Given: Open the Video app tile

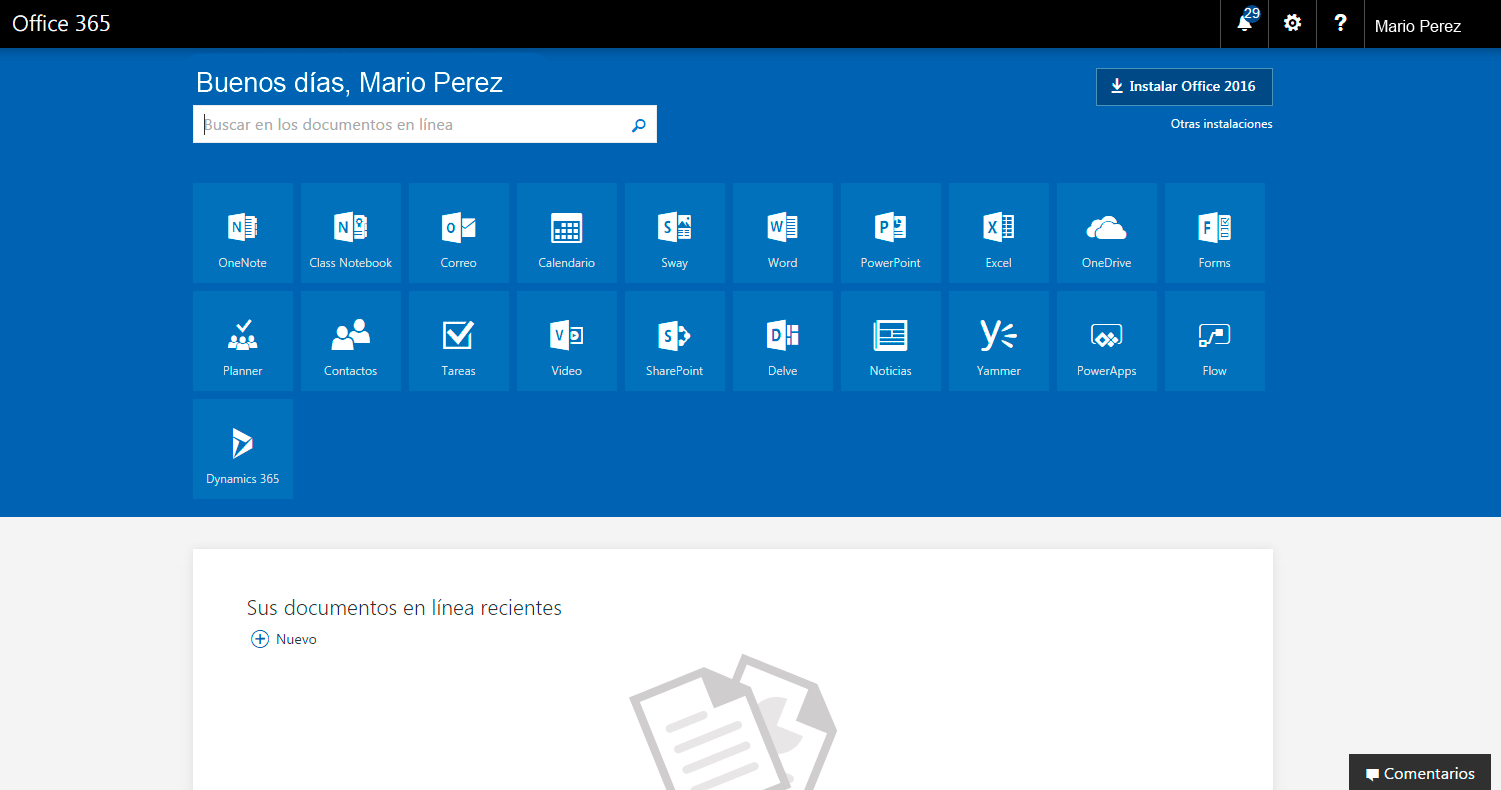Looking at the screenshot, I should 567,341.
